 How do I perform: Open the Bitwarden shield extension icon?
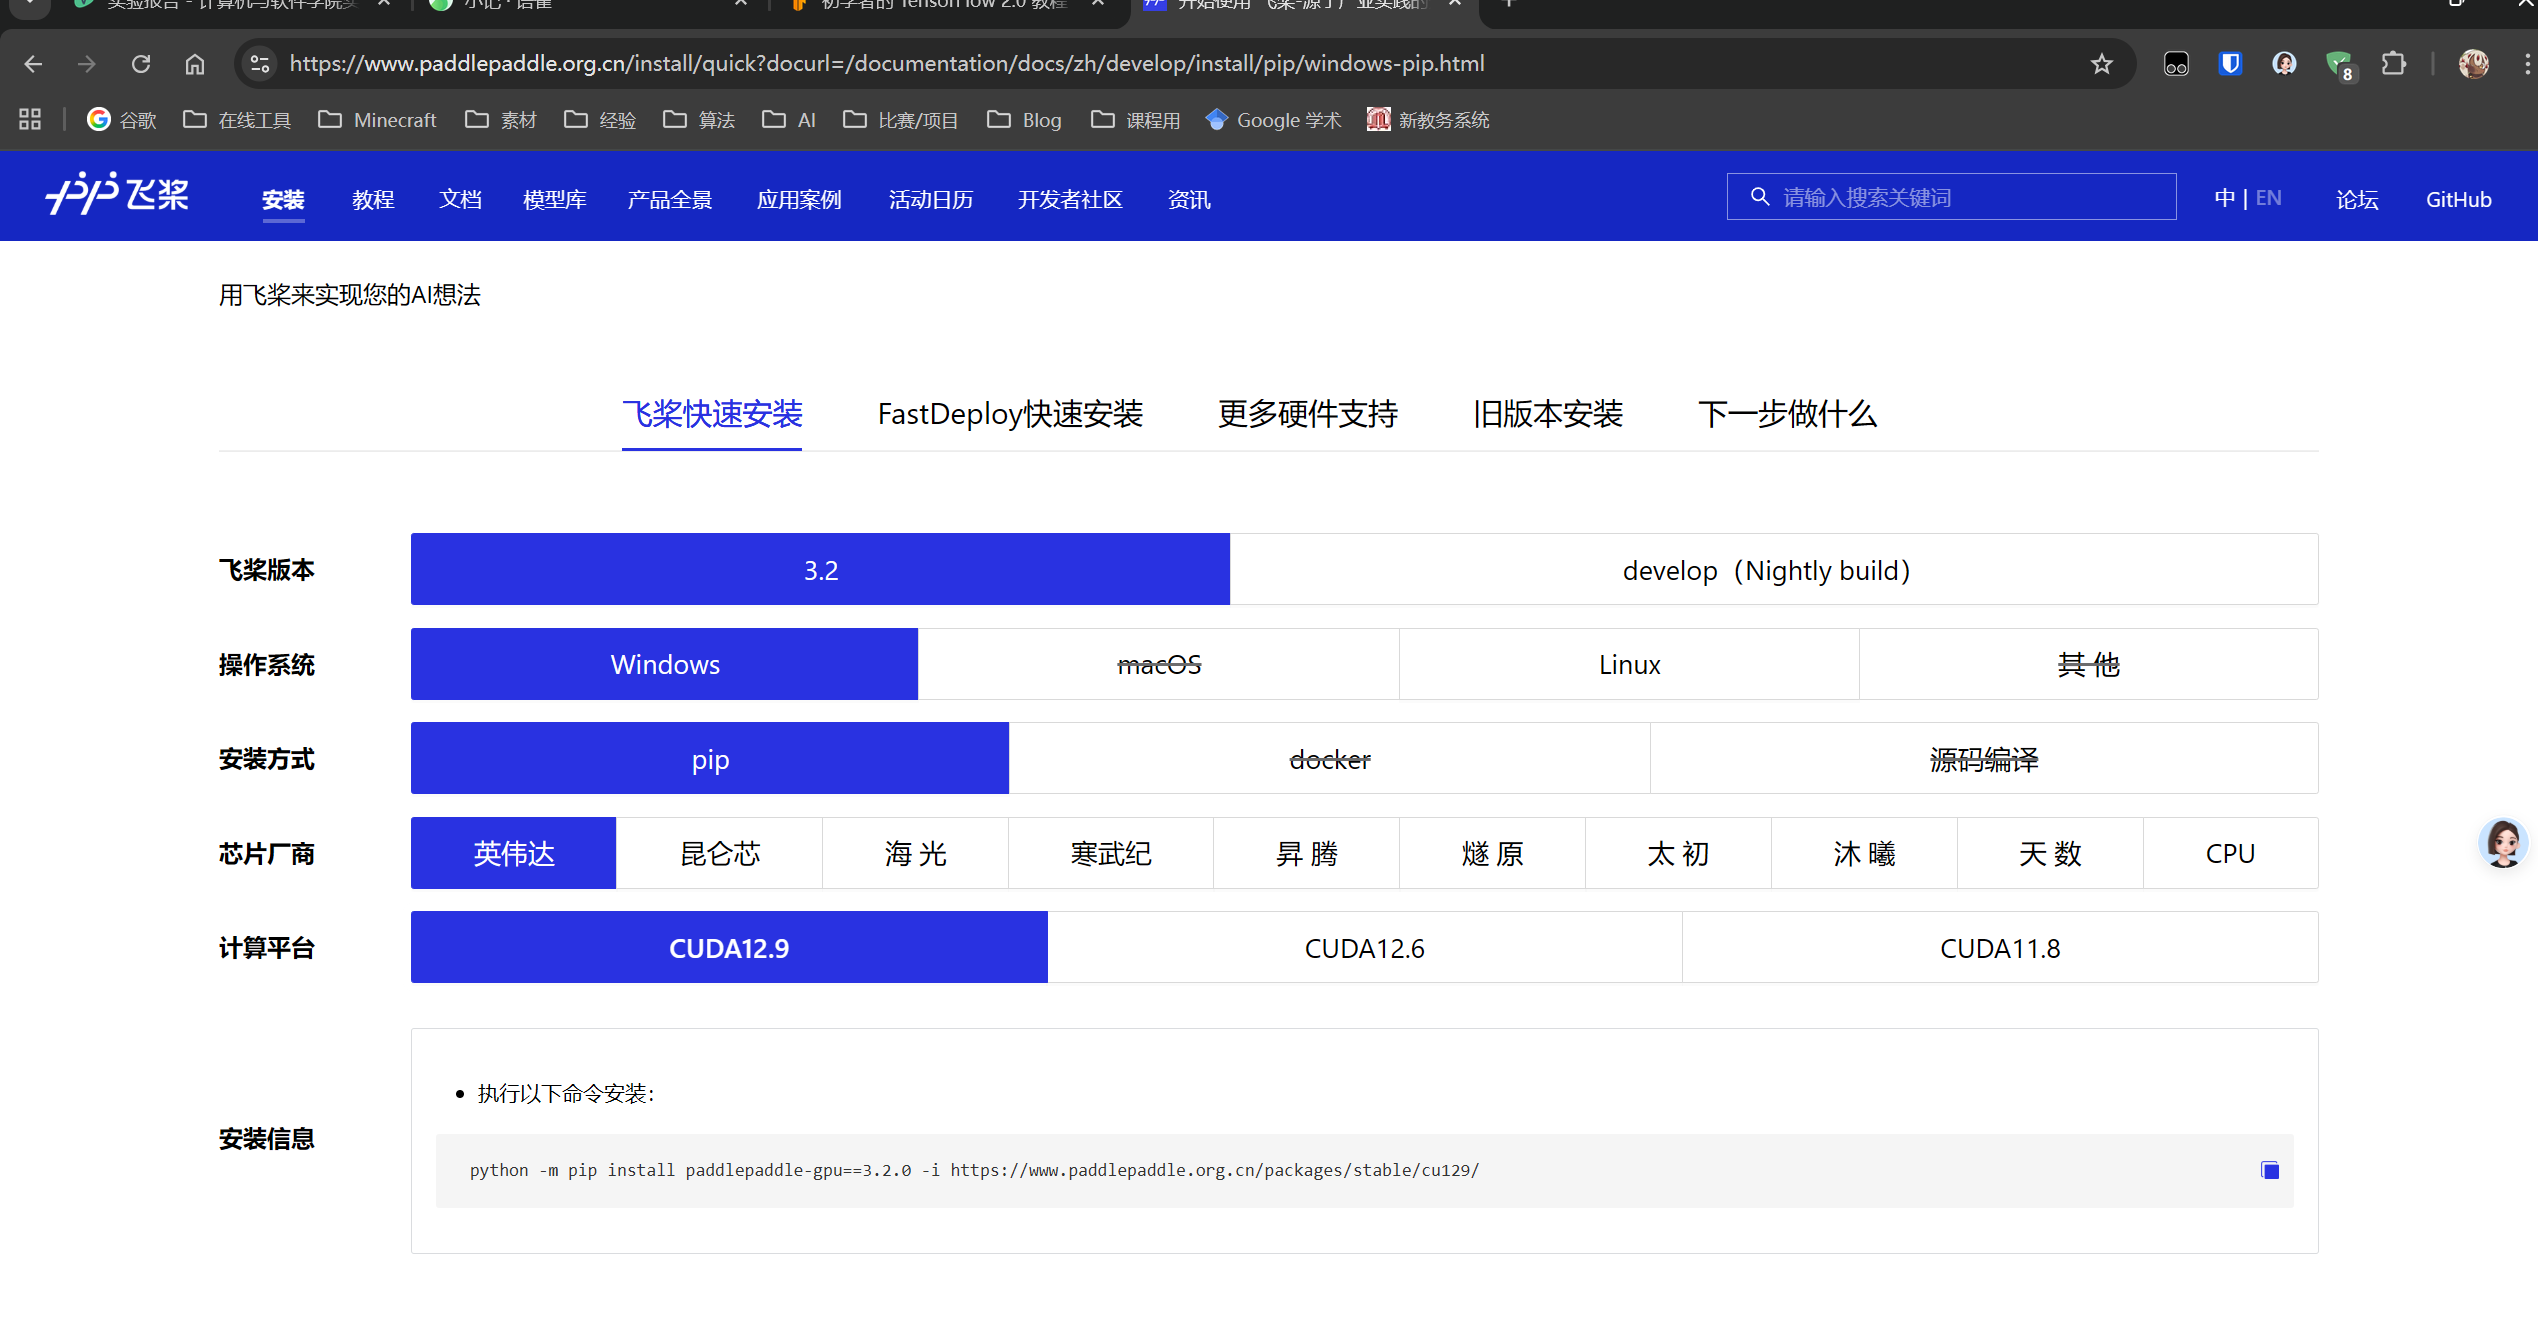point(2229,63)
